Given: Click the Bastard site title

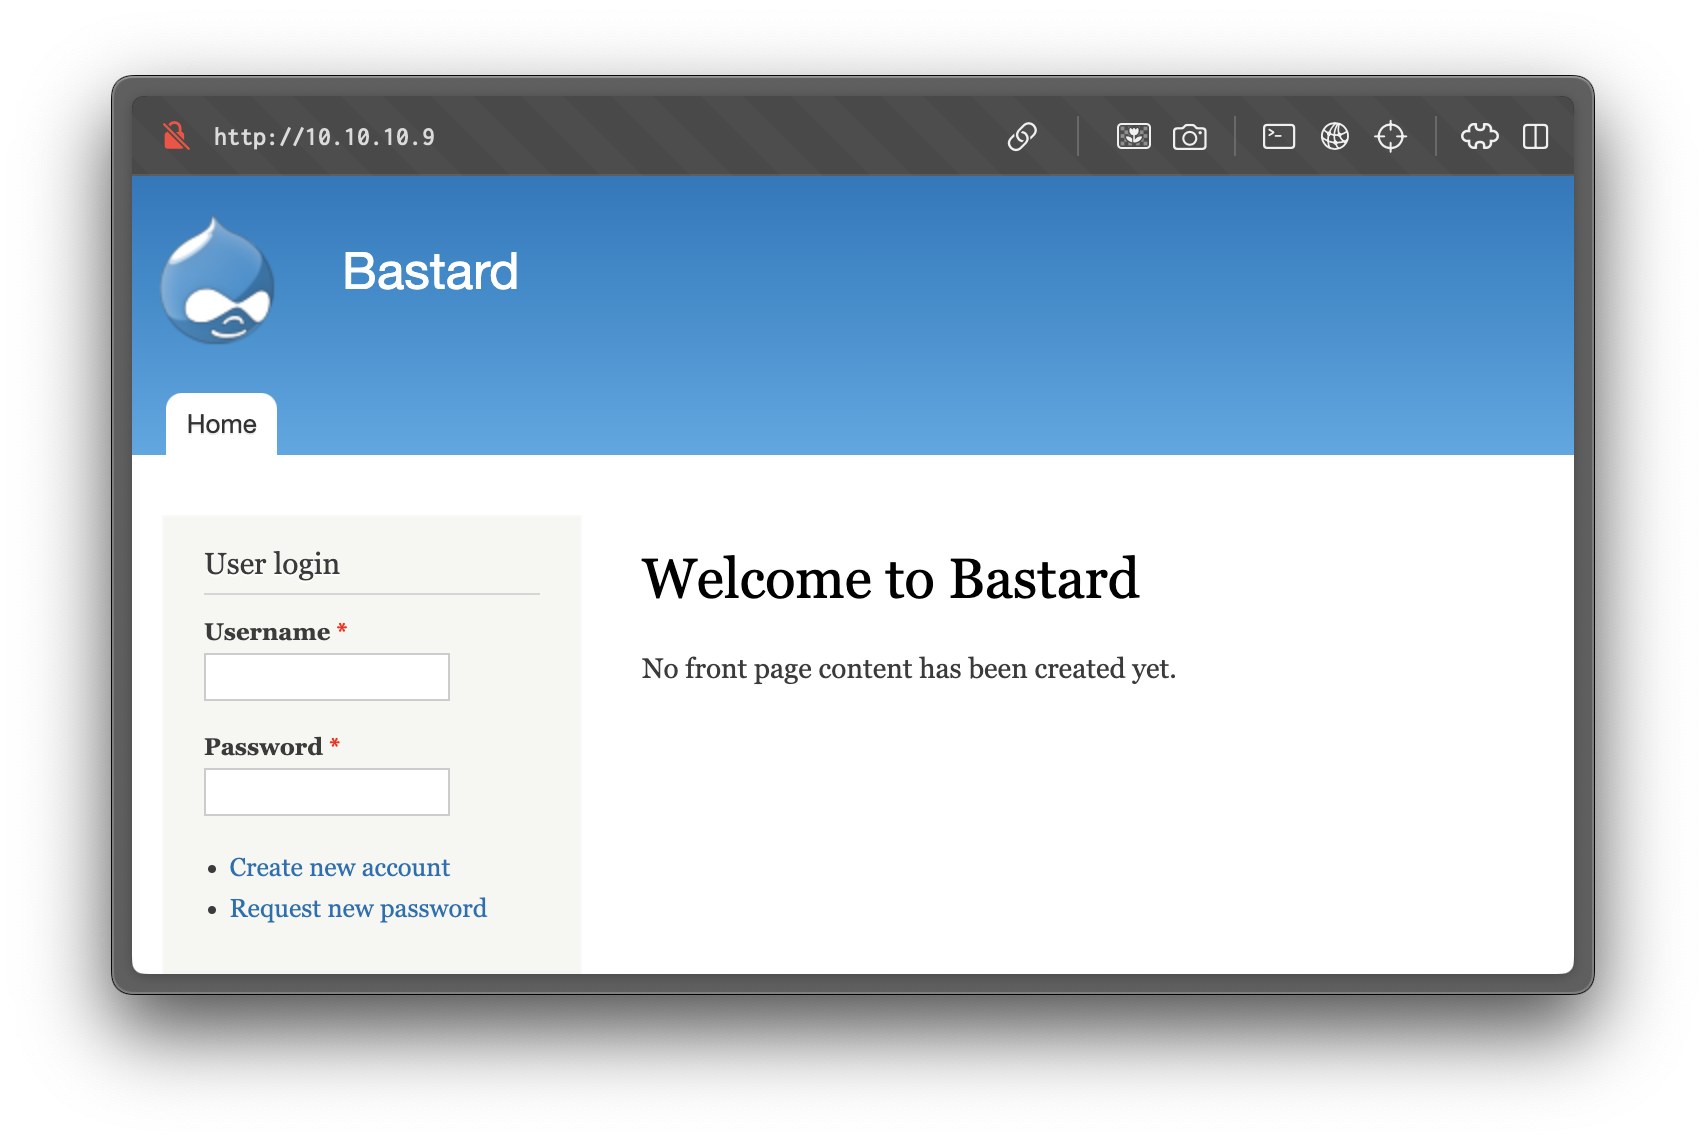Looking at the screenshot, I should click(x=430, y=271).
